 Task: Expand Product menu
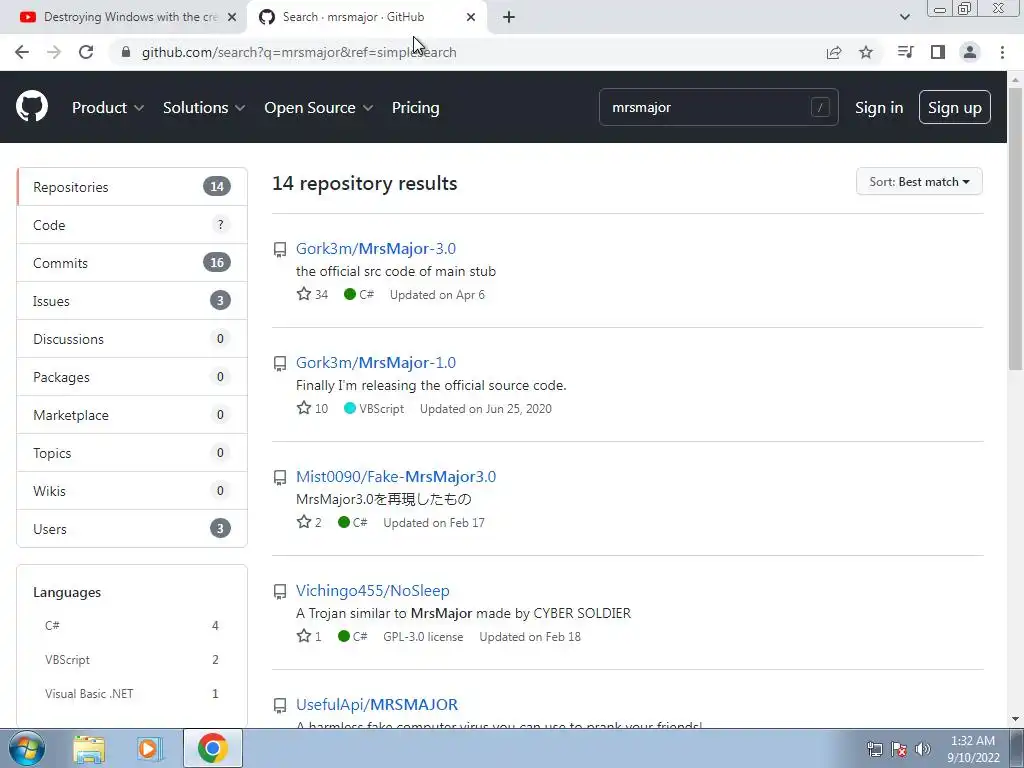tap(108, 108)
